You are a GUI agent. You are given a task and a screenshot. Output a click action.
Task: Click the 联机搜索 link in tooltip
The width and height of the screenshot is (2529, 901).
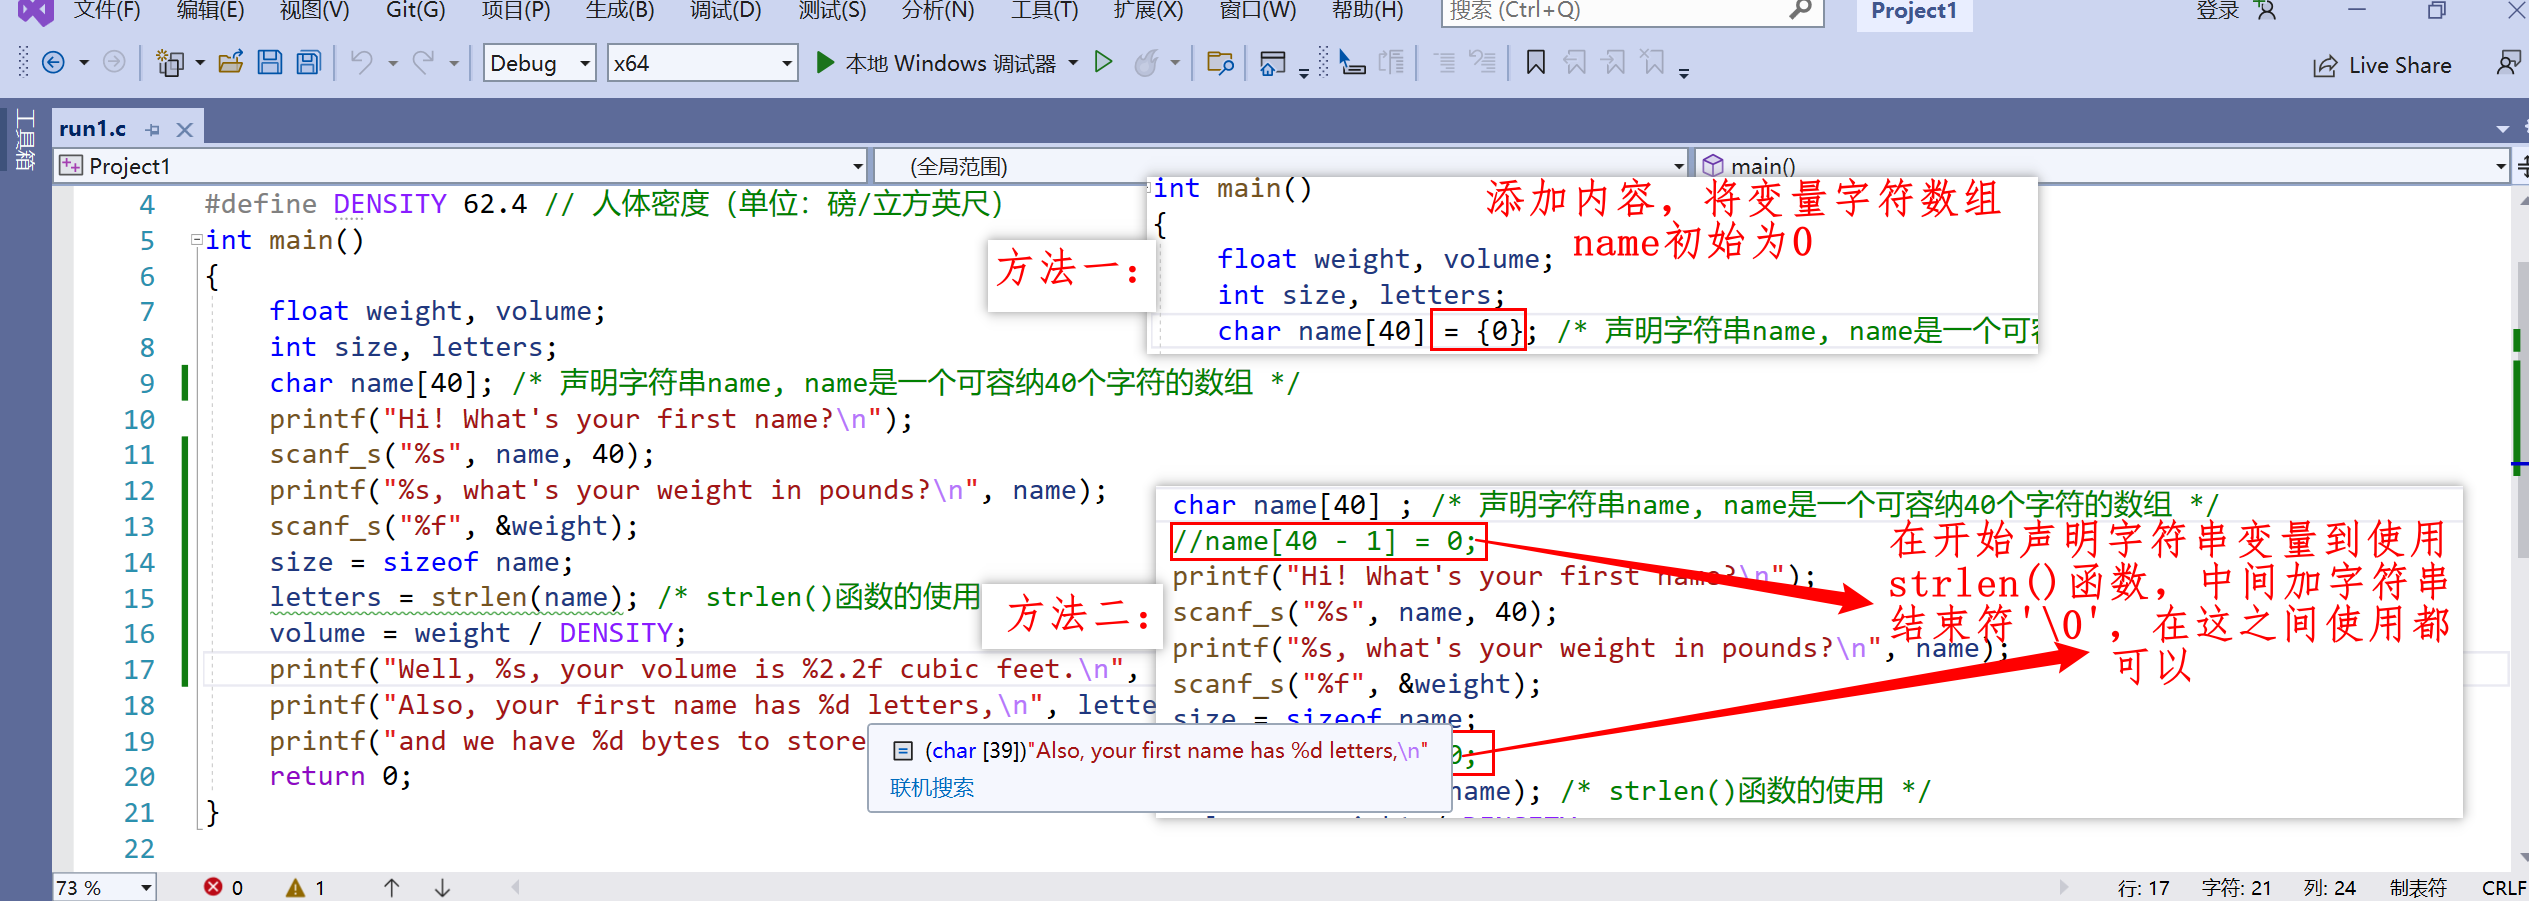pyautogui.click(x=932, y=788)
